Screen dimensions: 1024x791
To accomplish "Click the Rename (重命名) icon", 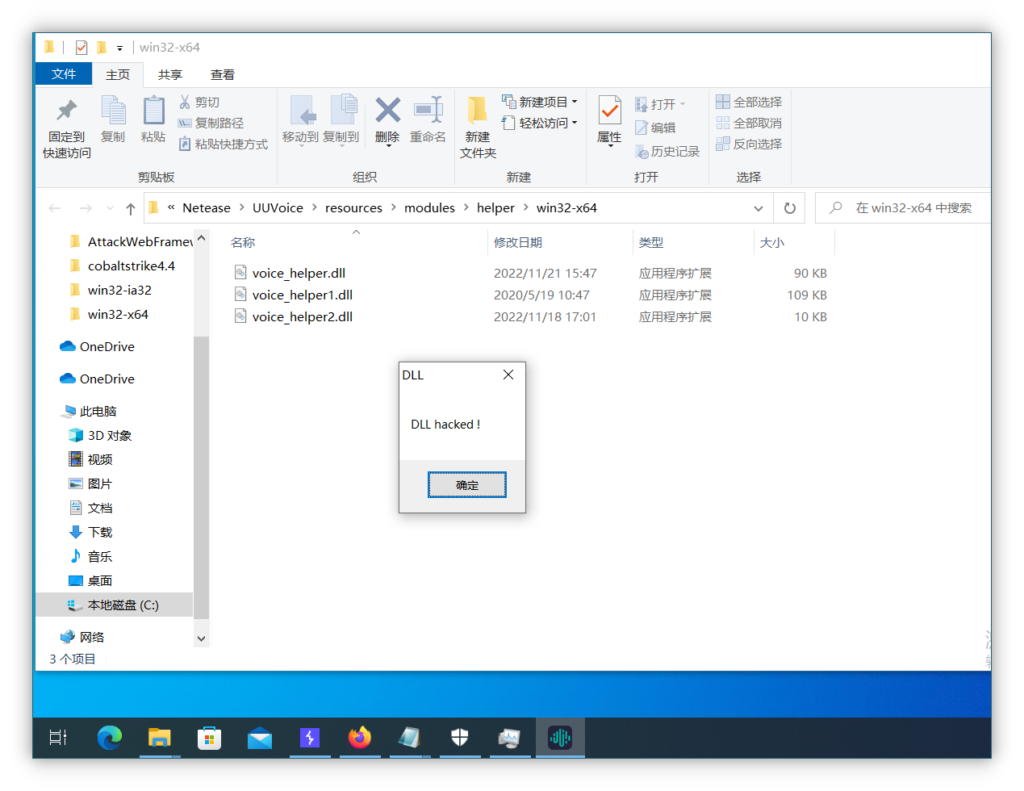I will (428, 110).
